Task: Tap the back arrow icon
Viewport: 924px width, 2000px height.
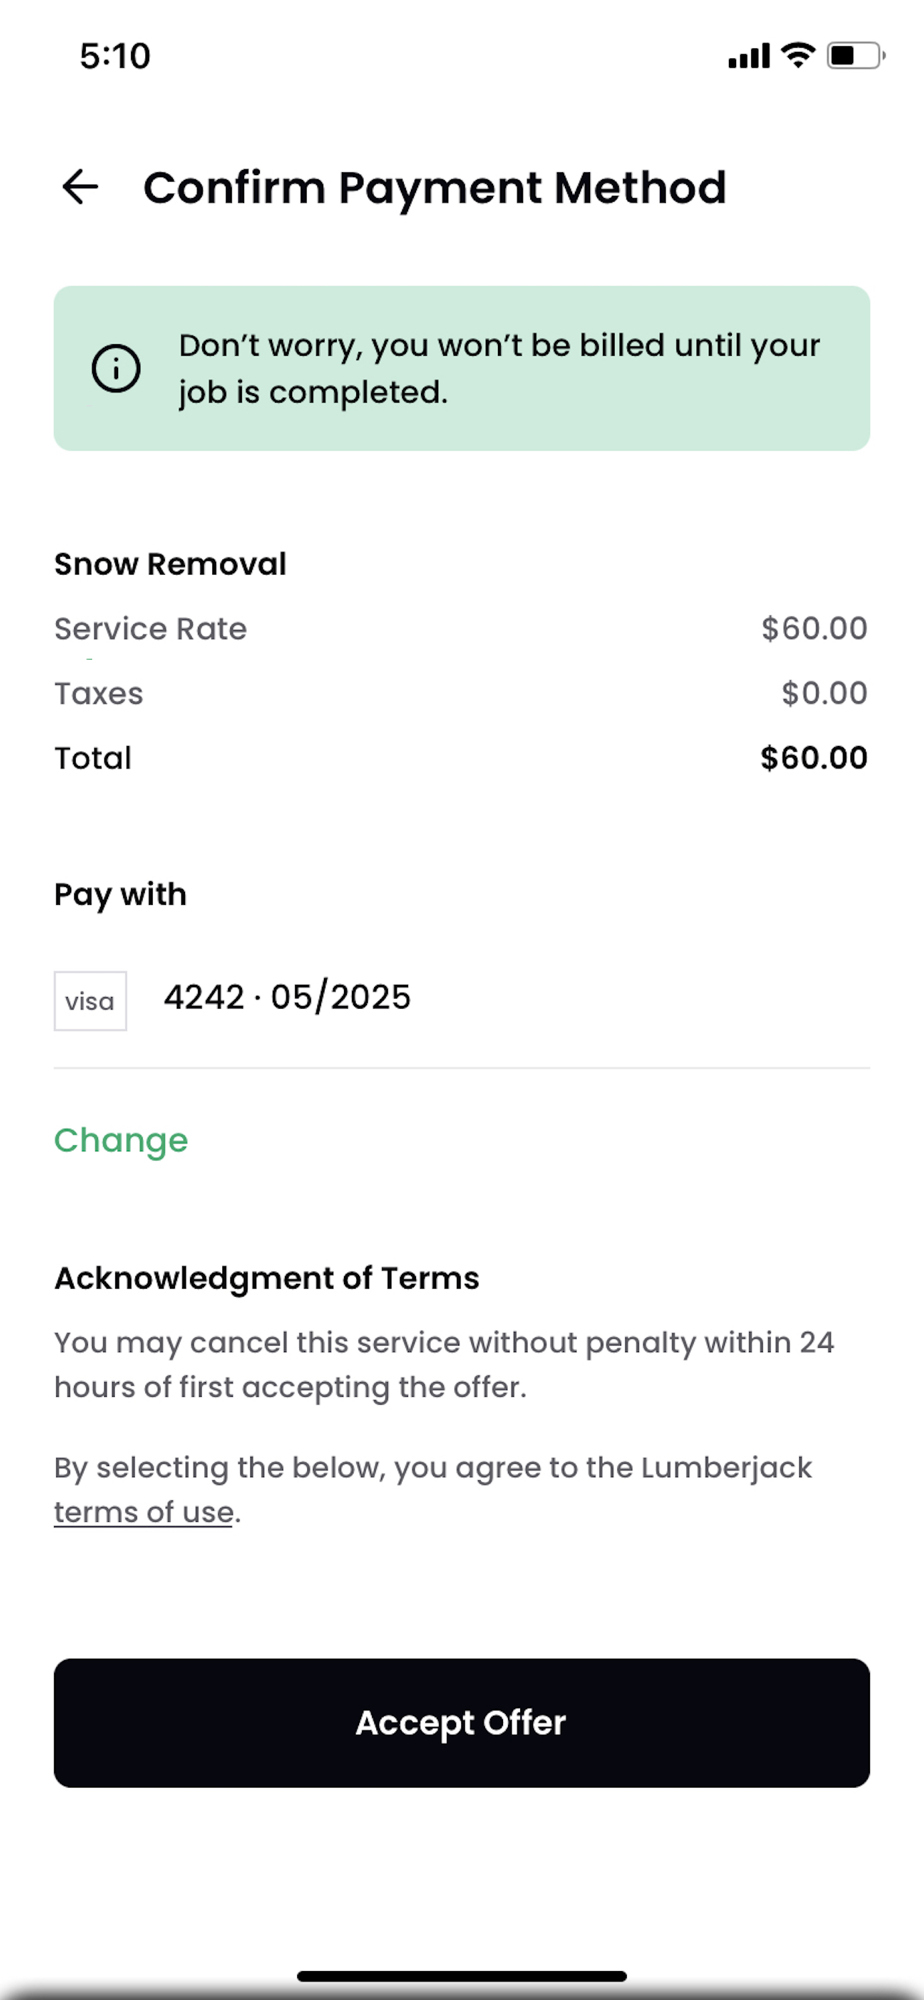Action: tap(80, 187)
